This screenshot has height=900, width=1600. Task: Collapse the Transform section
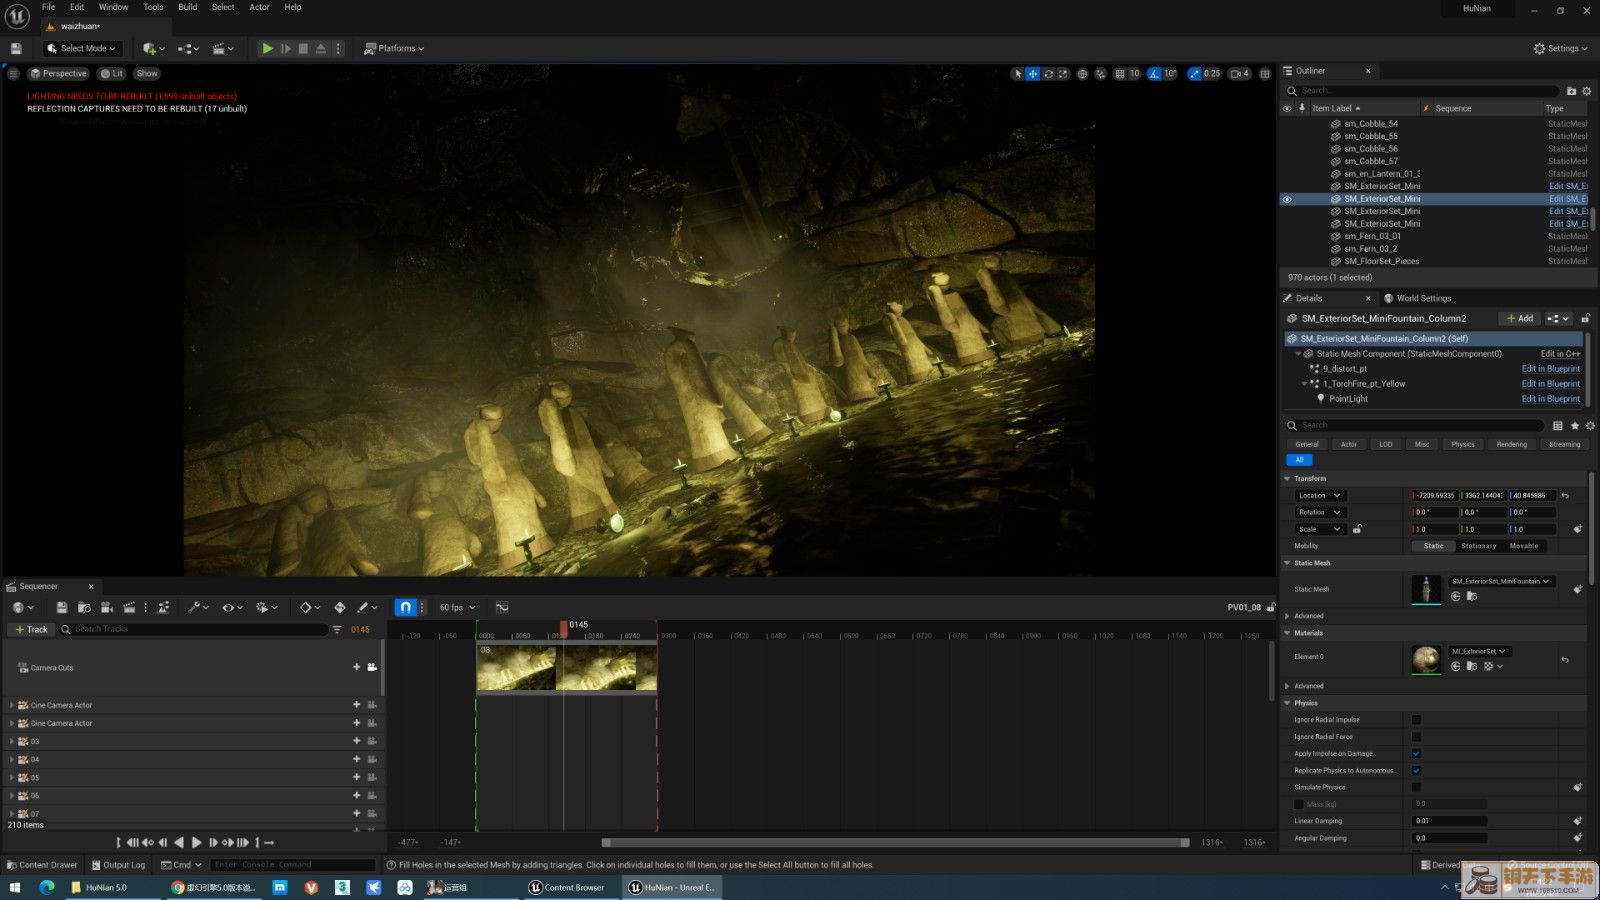coord(1288,478)
